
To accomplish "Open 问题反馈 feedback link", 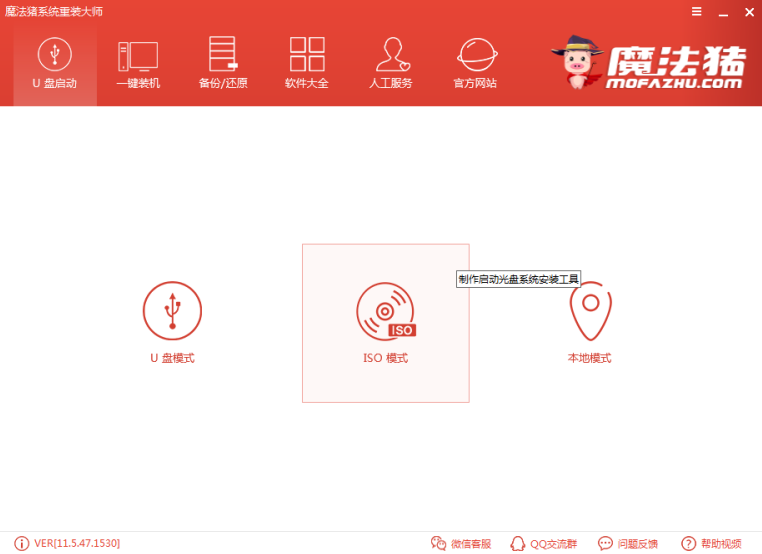I will pyautogui.click(x=627, y=543).
